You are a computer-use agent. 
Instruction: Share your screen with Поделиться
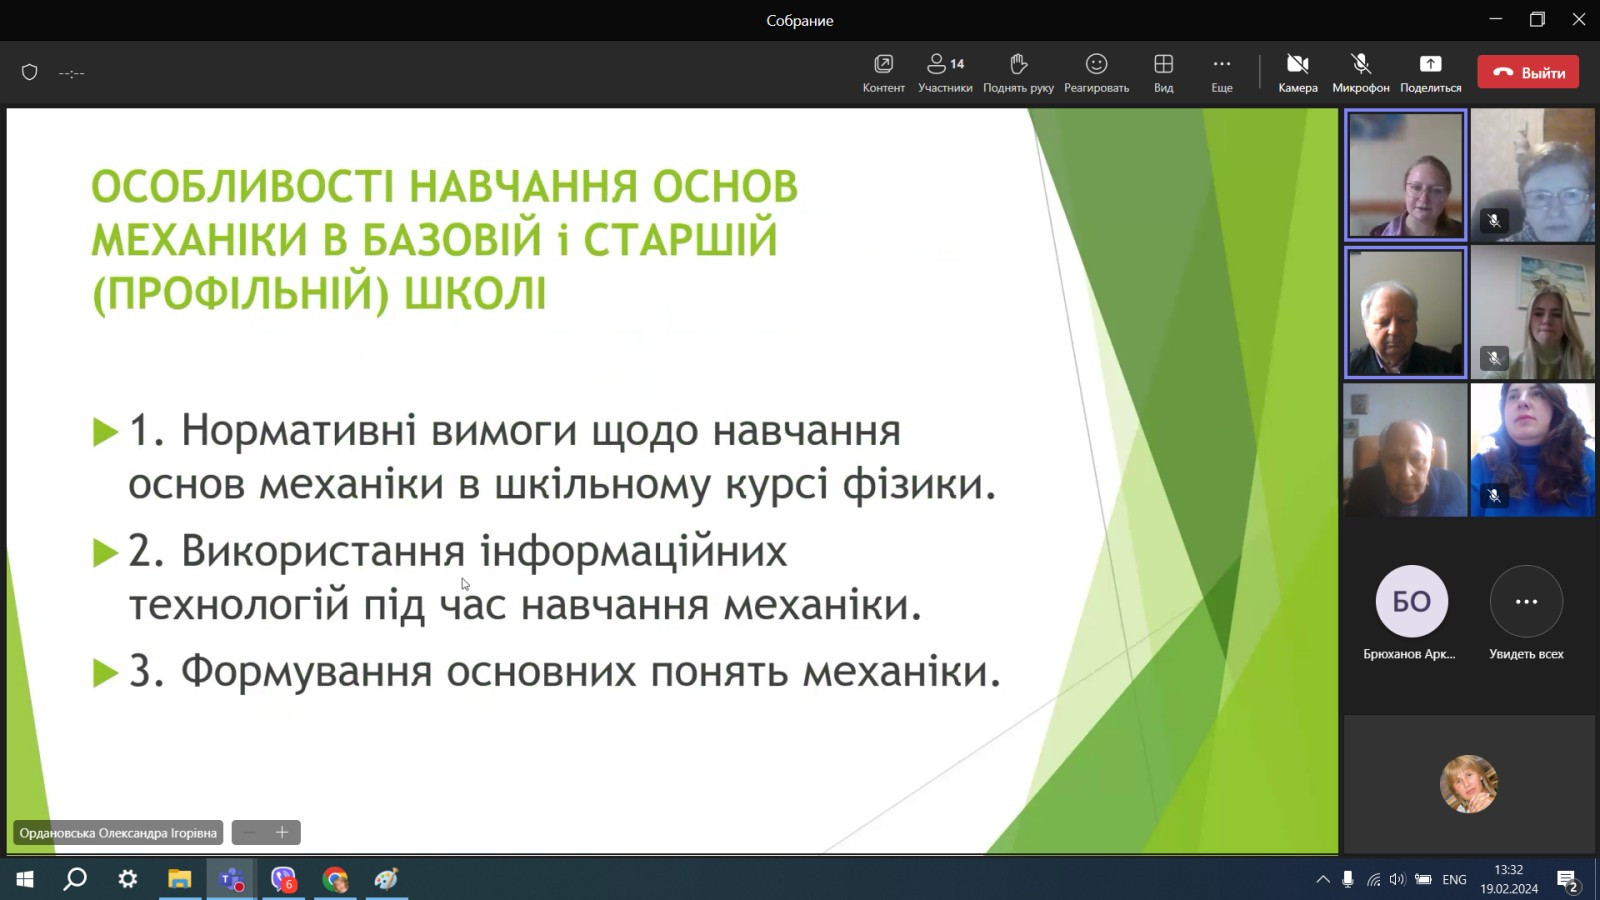click(x=1430, y=73)
